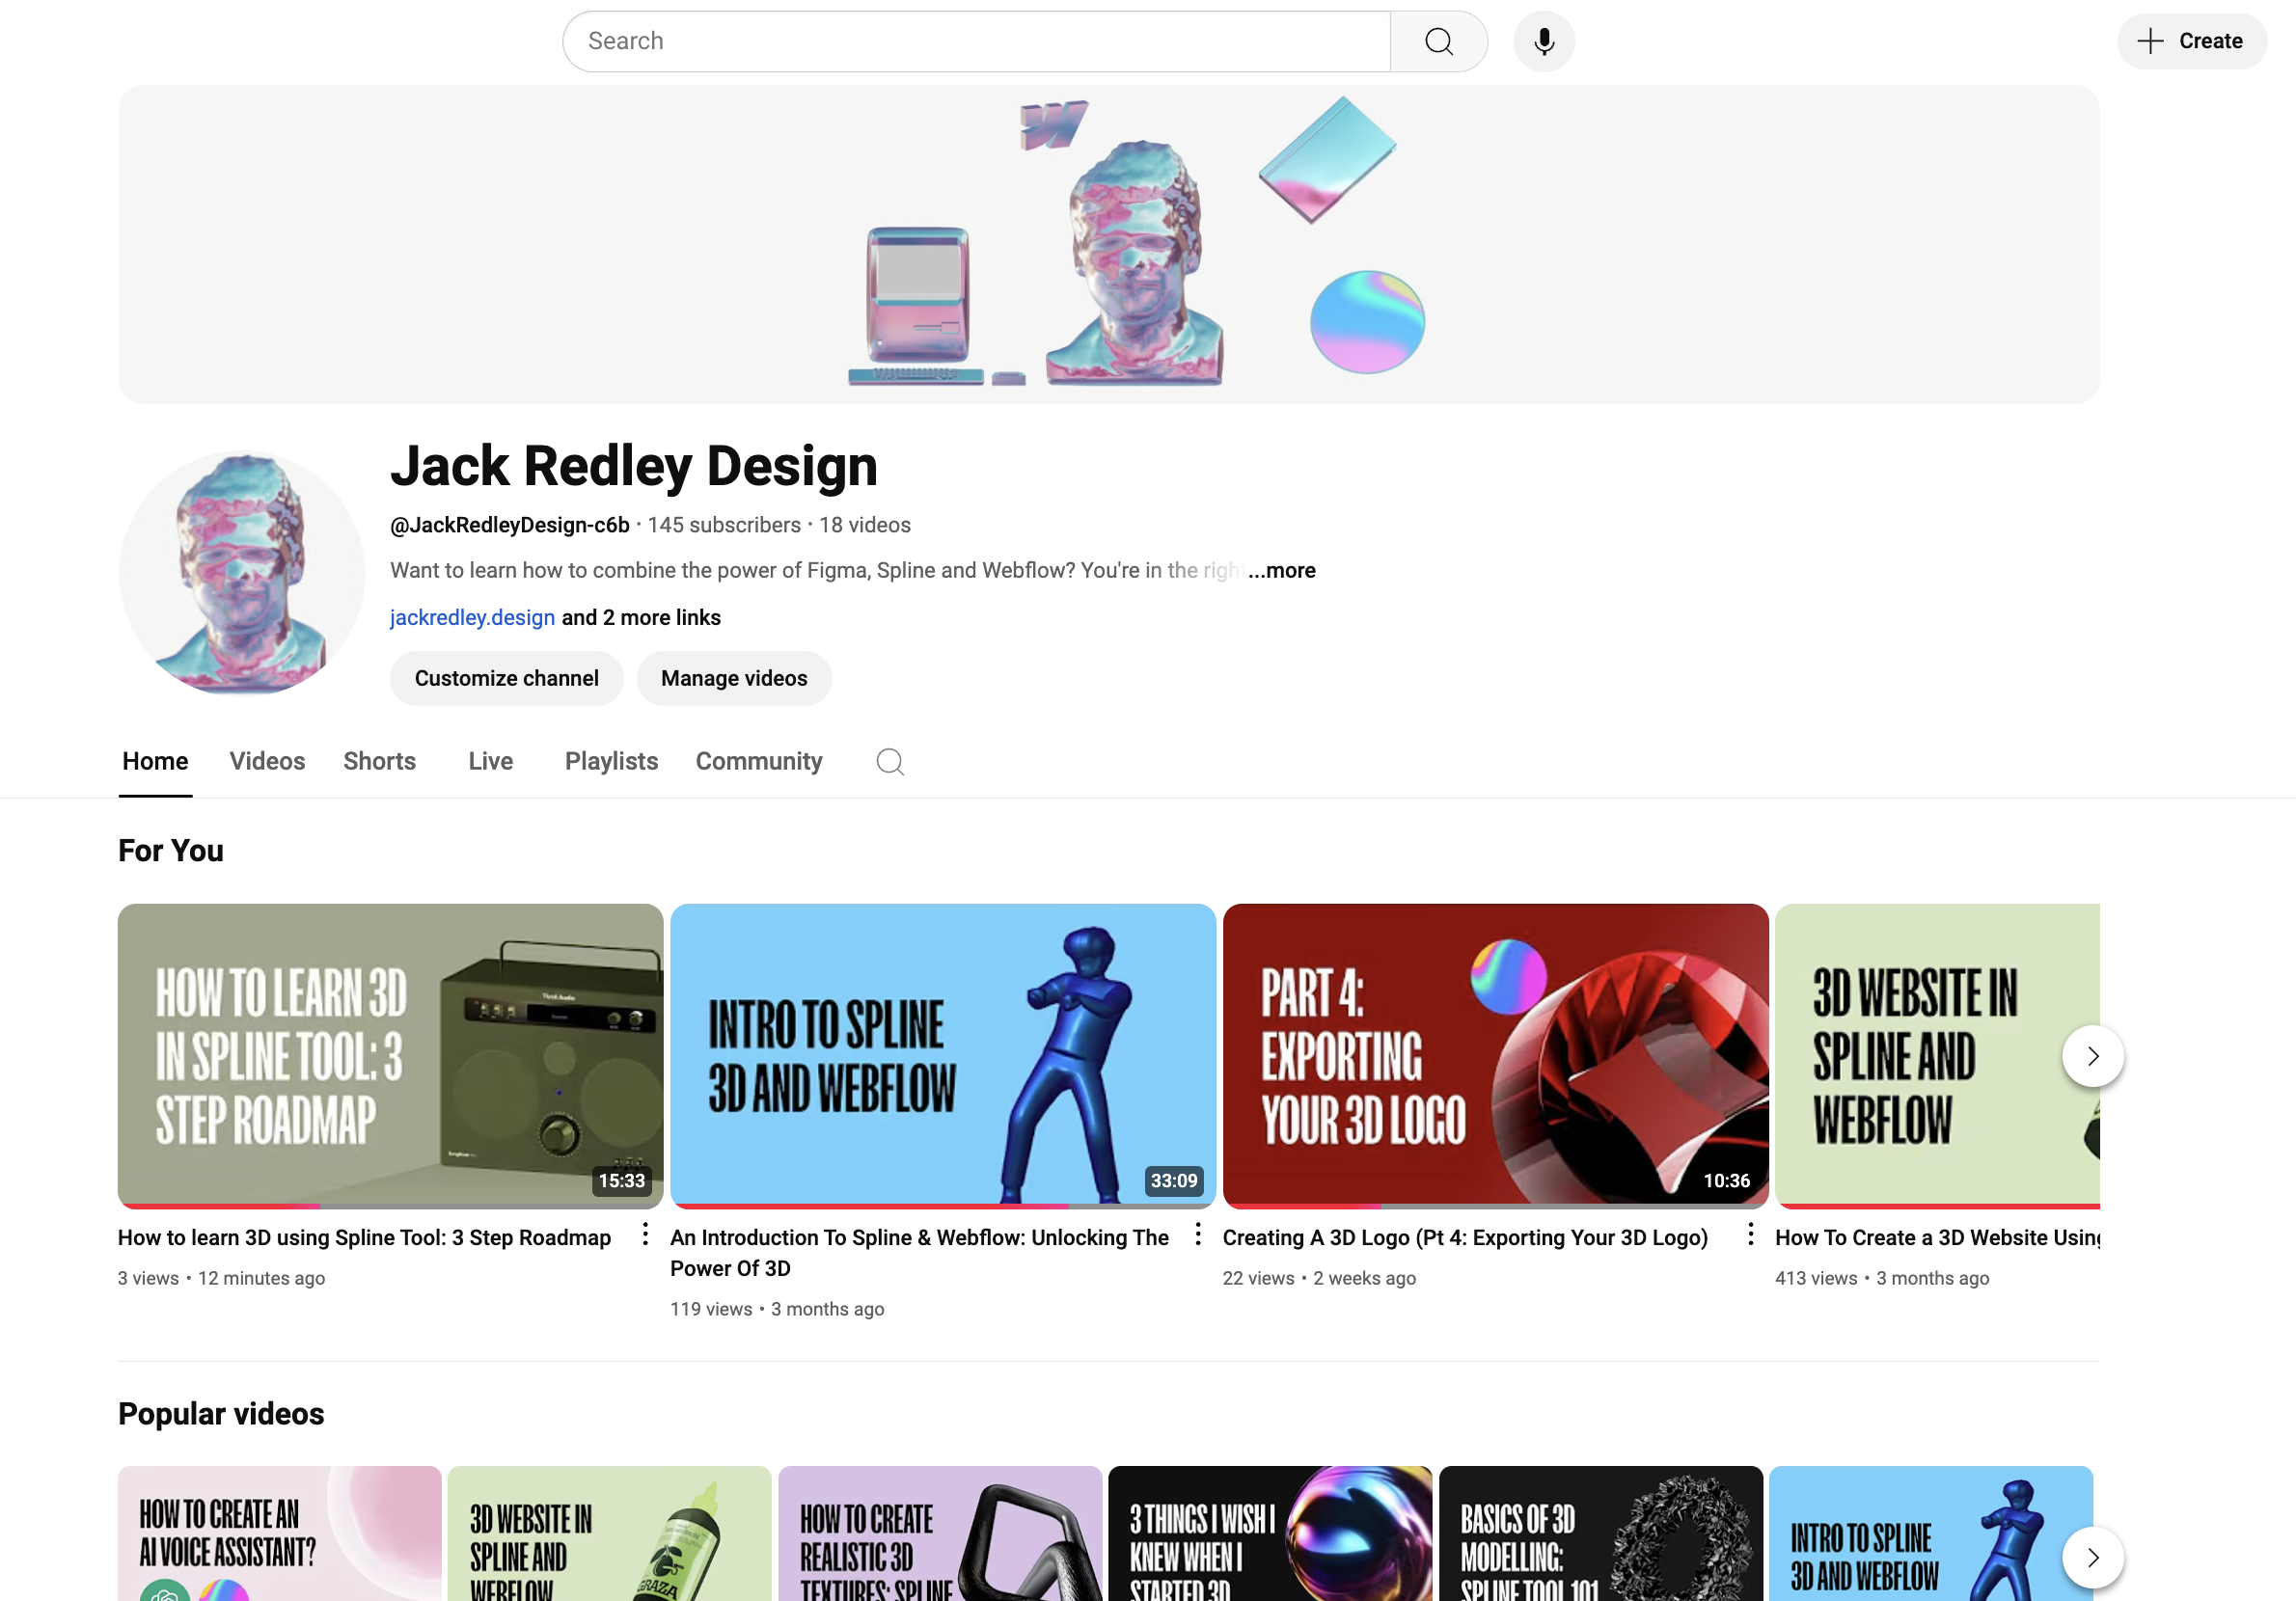Click the voice search microphone icon
Screen dimensions: 2296x1601
pyautogui.click(x=1543, y=41)
